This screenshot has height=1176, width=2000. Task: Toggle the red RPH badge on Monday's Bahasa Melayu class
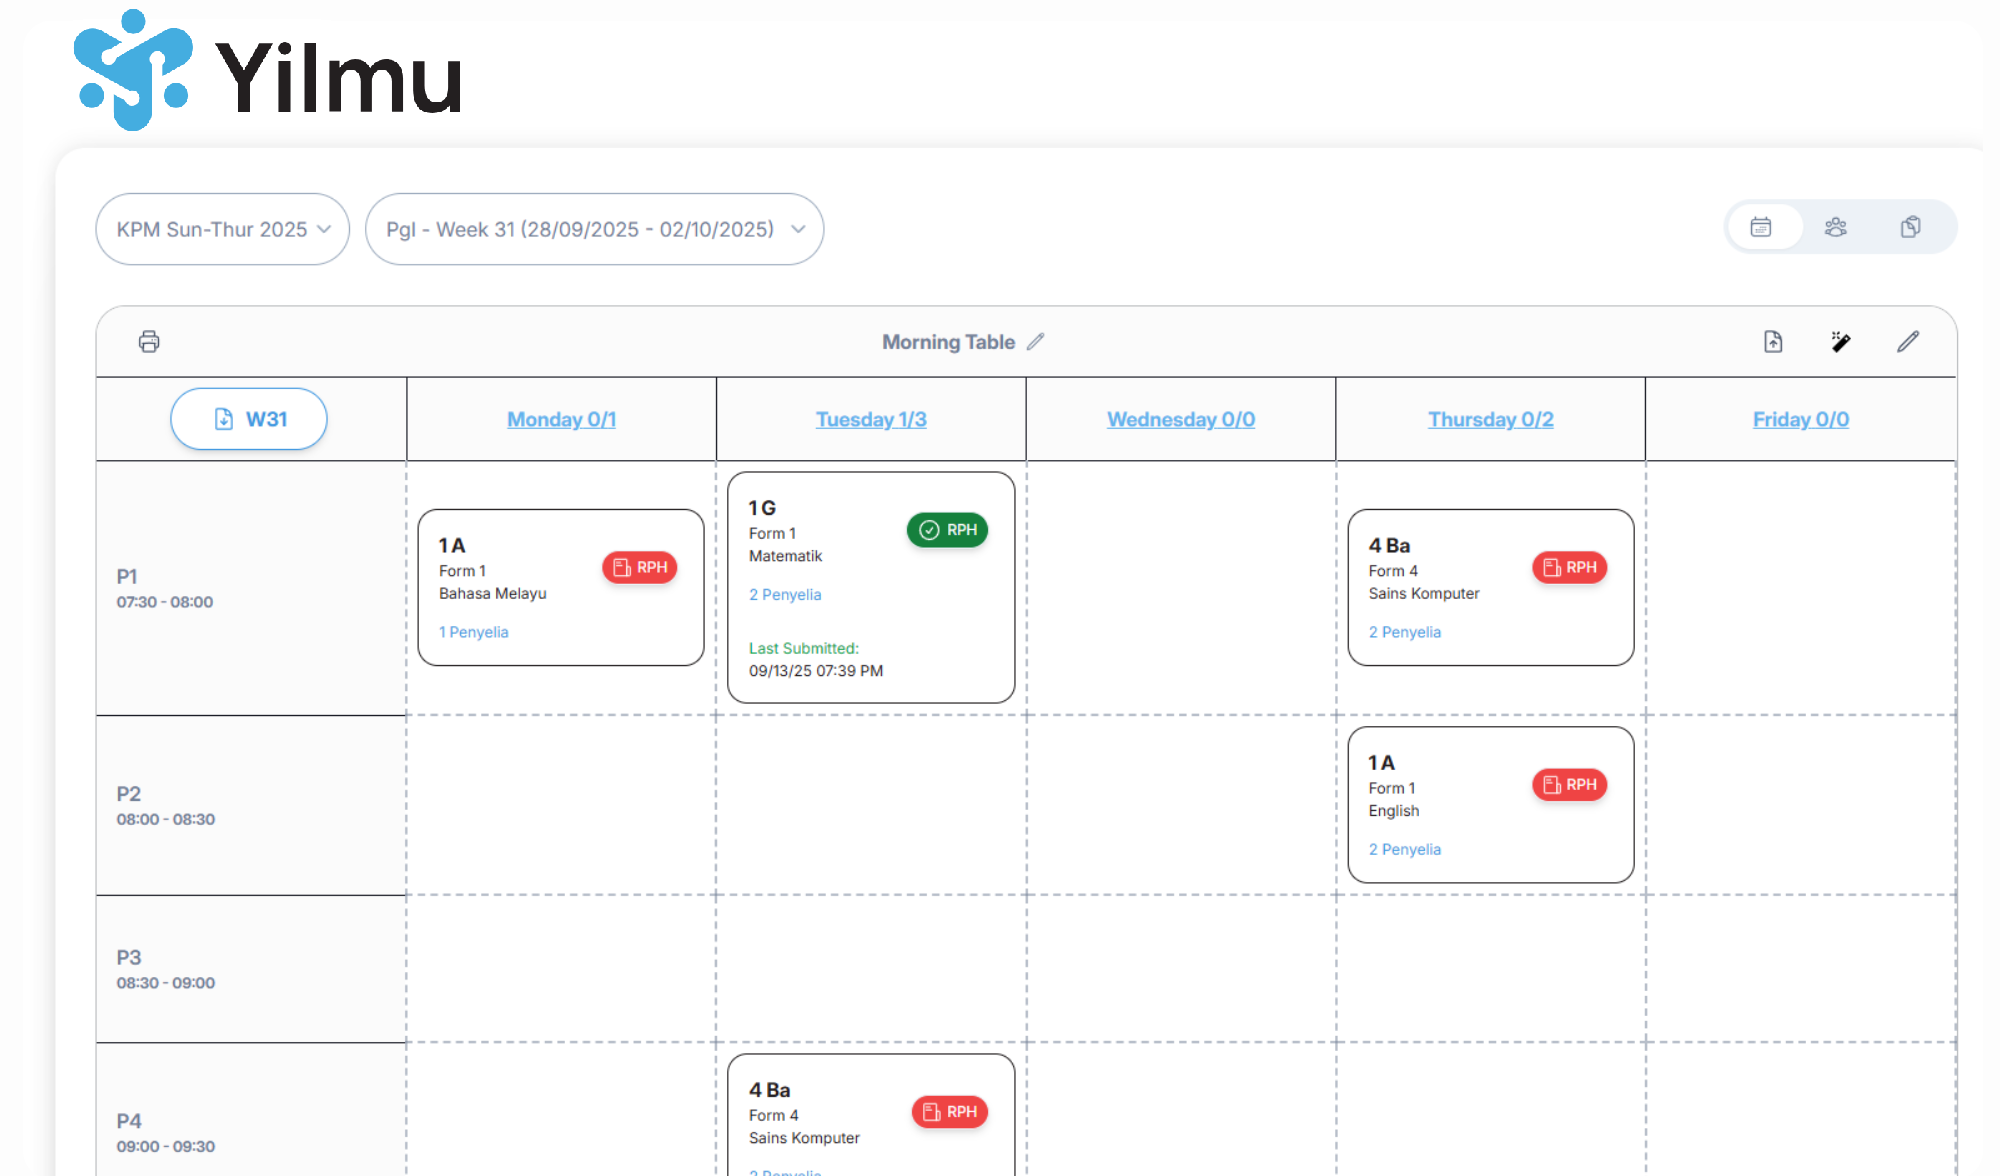coord(639,567)
